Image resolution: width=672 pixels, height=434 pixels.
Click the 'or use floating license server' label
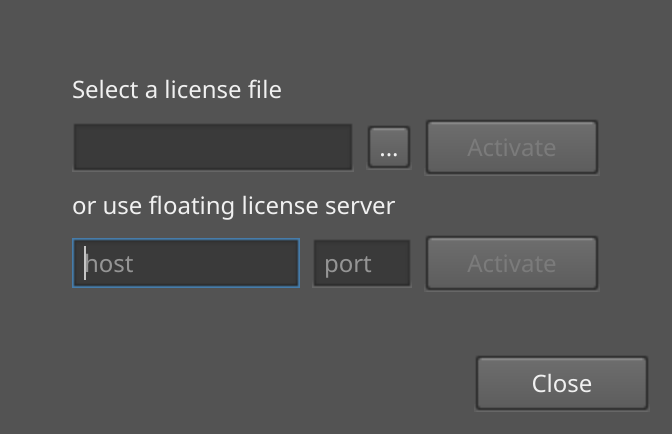pyautogui.click(x=233, y=206)
